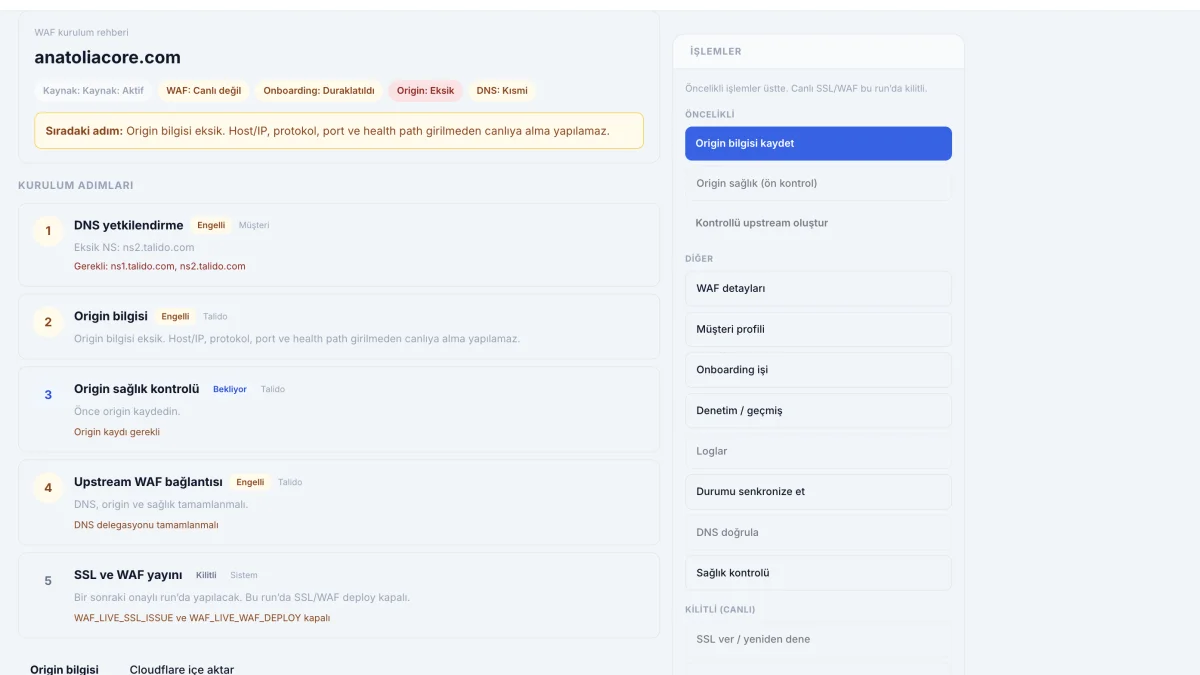Click SSL ver / yeniden dene
The height and width of the screenshot is (675, 1200).
tap(818, 639)
